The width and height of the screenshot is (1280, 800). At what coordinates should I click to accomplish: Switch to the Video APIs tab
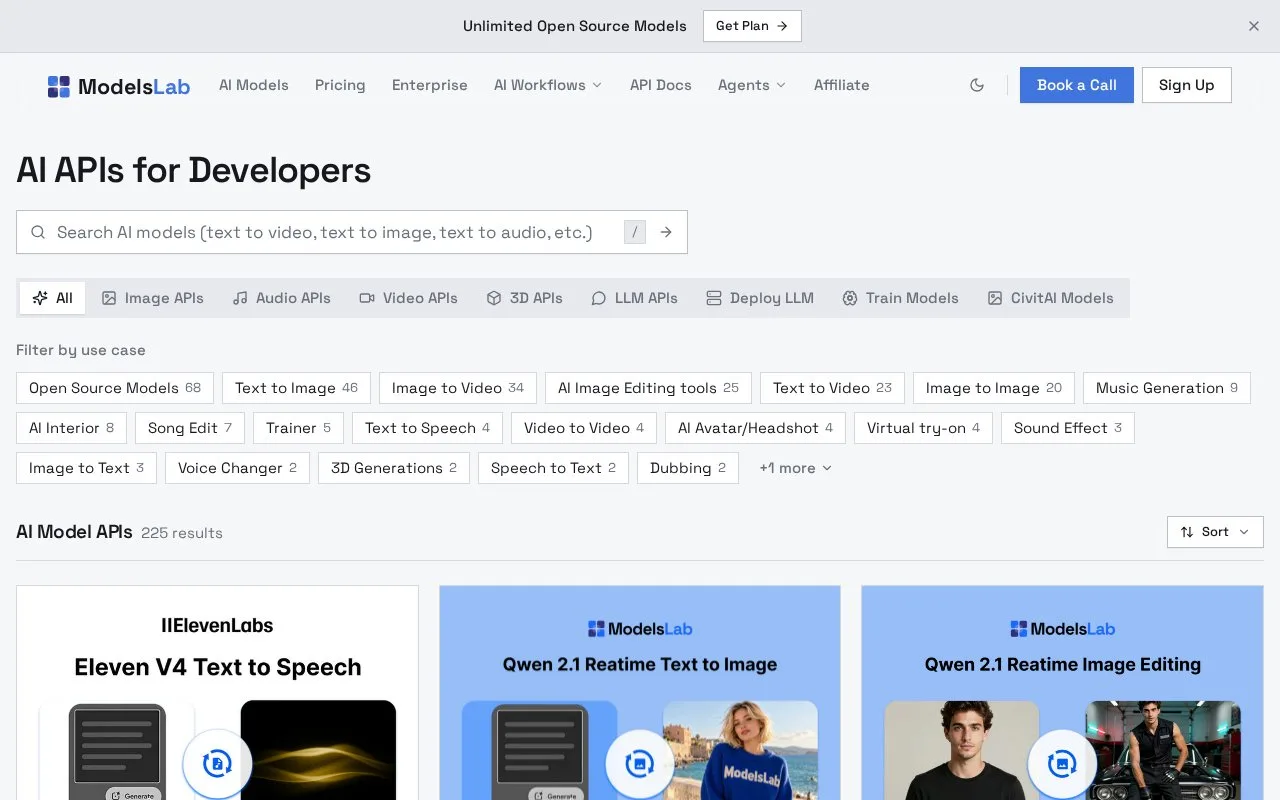click(409, 298)
